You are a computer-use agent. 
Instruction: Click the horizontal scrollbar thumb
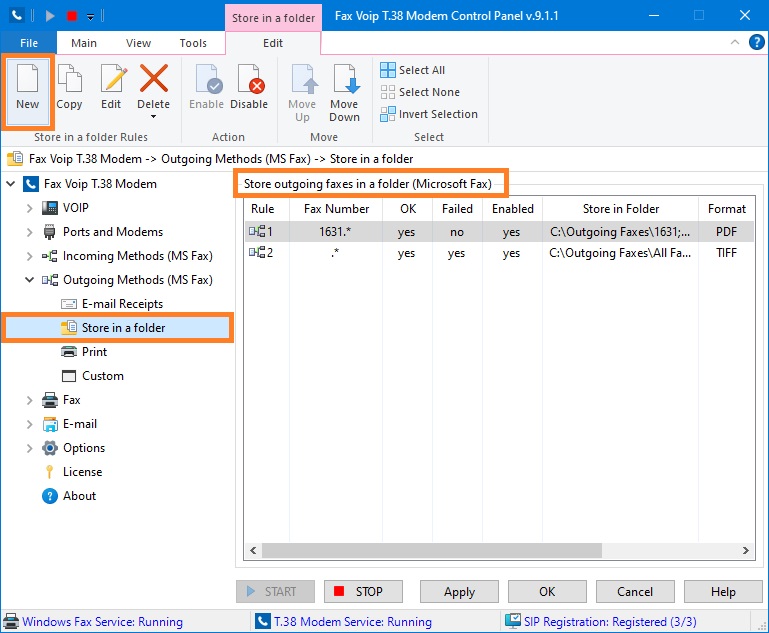(432, 551)
